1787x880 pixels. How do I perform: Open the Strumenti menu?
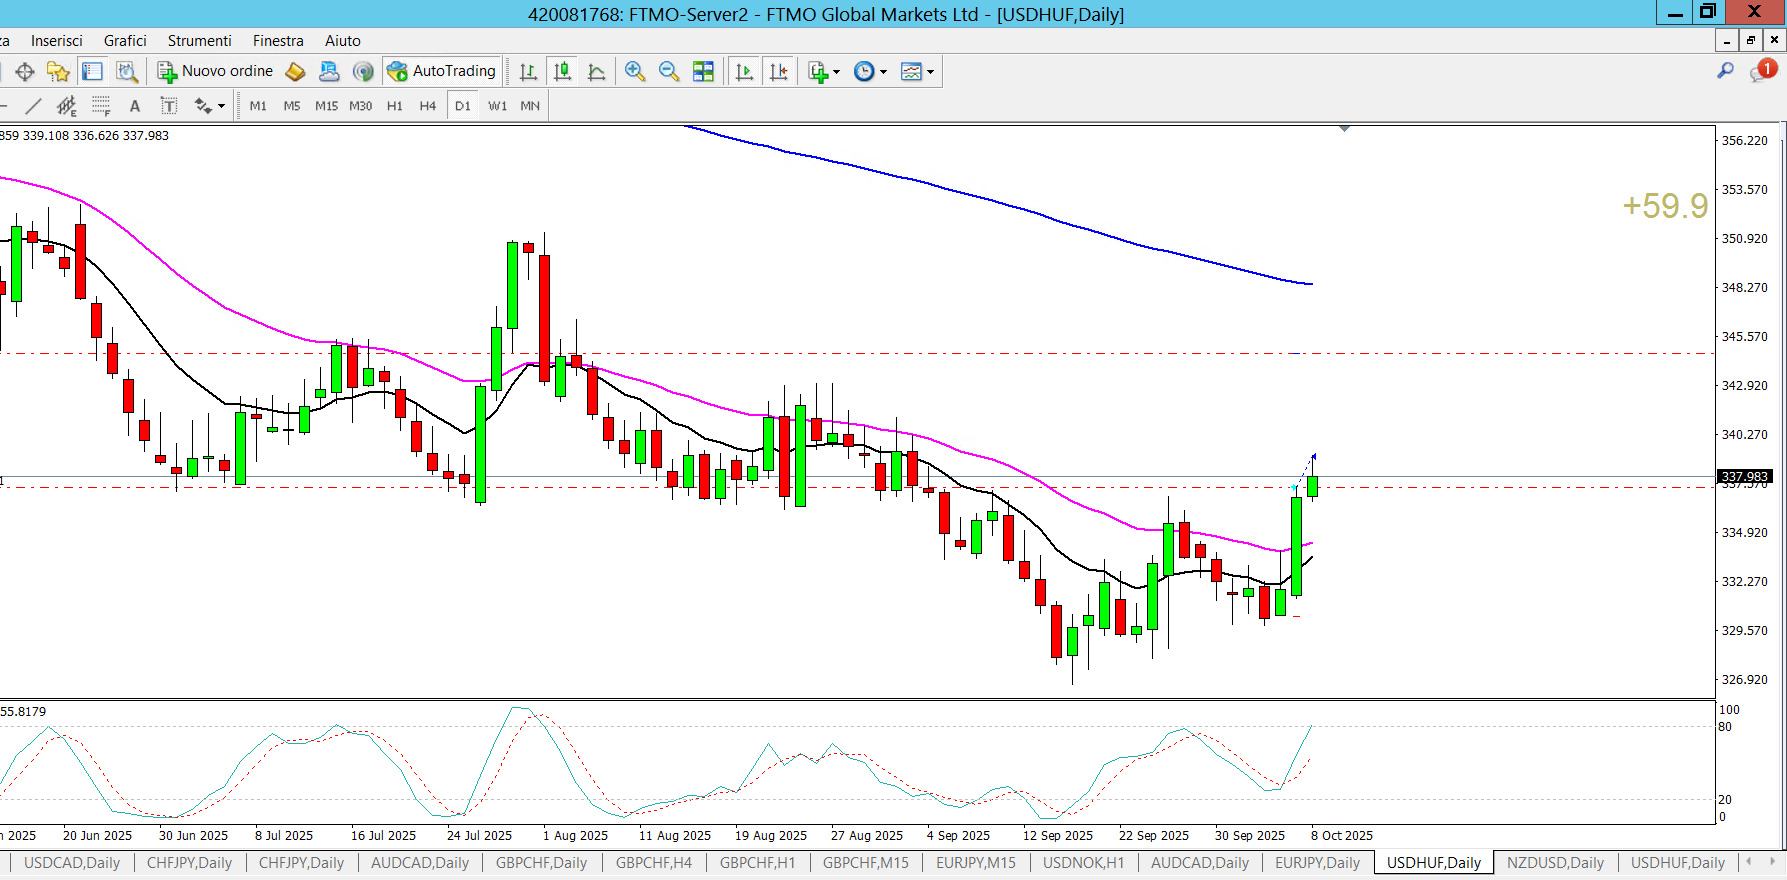tap(199, 41)
